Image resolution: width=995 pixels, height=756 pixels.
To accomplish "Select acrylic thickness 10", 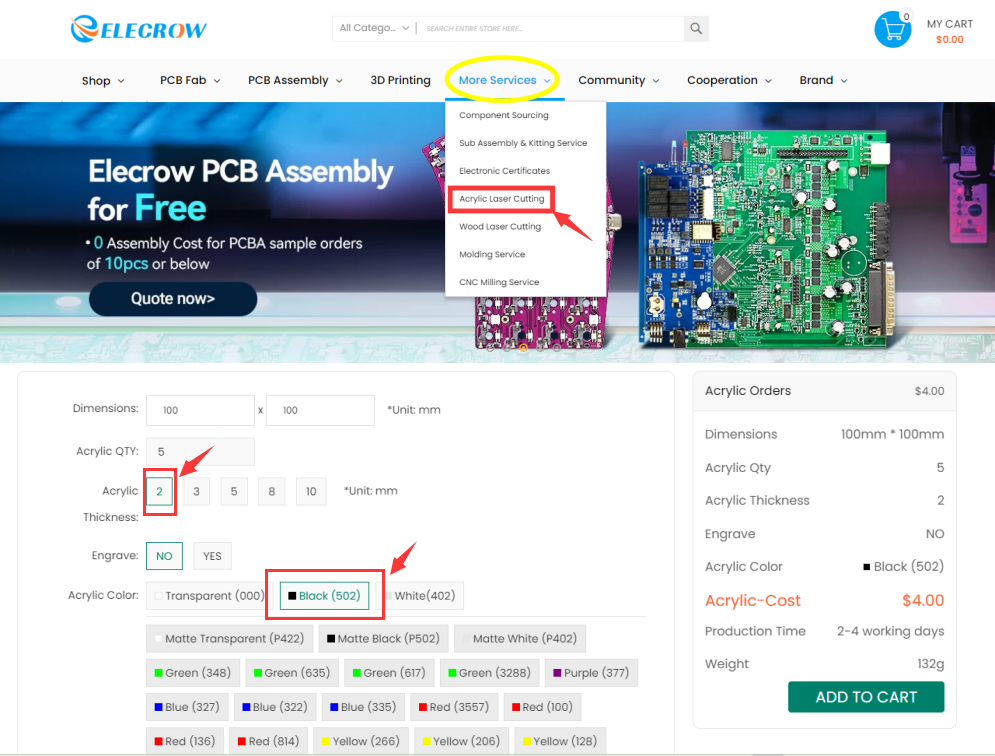I will [x=311, y=491].
